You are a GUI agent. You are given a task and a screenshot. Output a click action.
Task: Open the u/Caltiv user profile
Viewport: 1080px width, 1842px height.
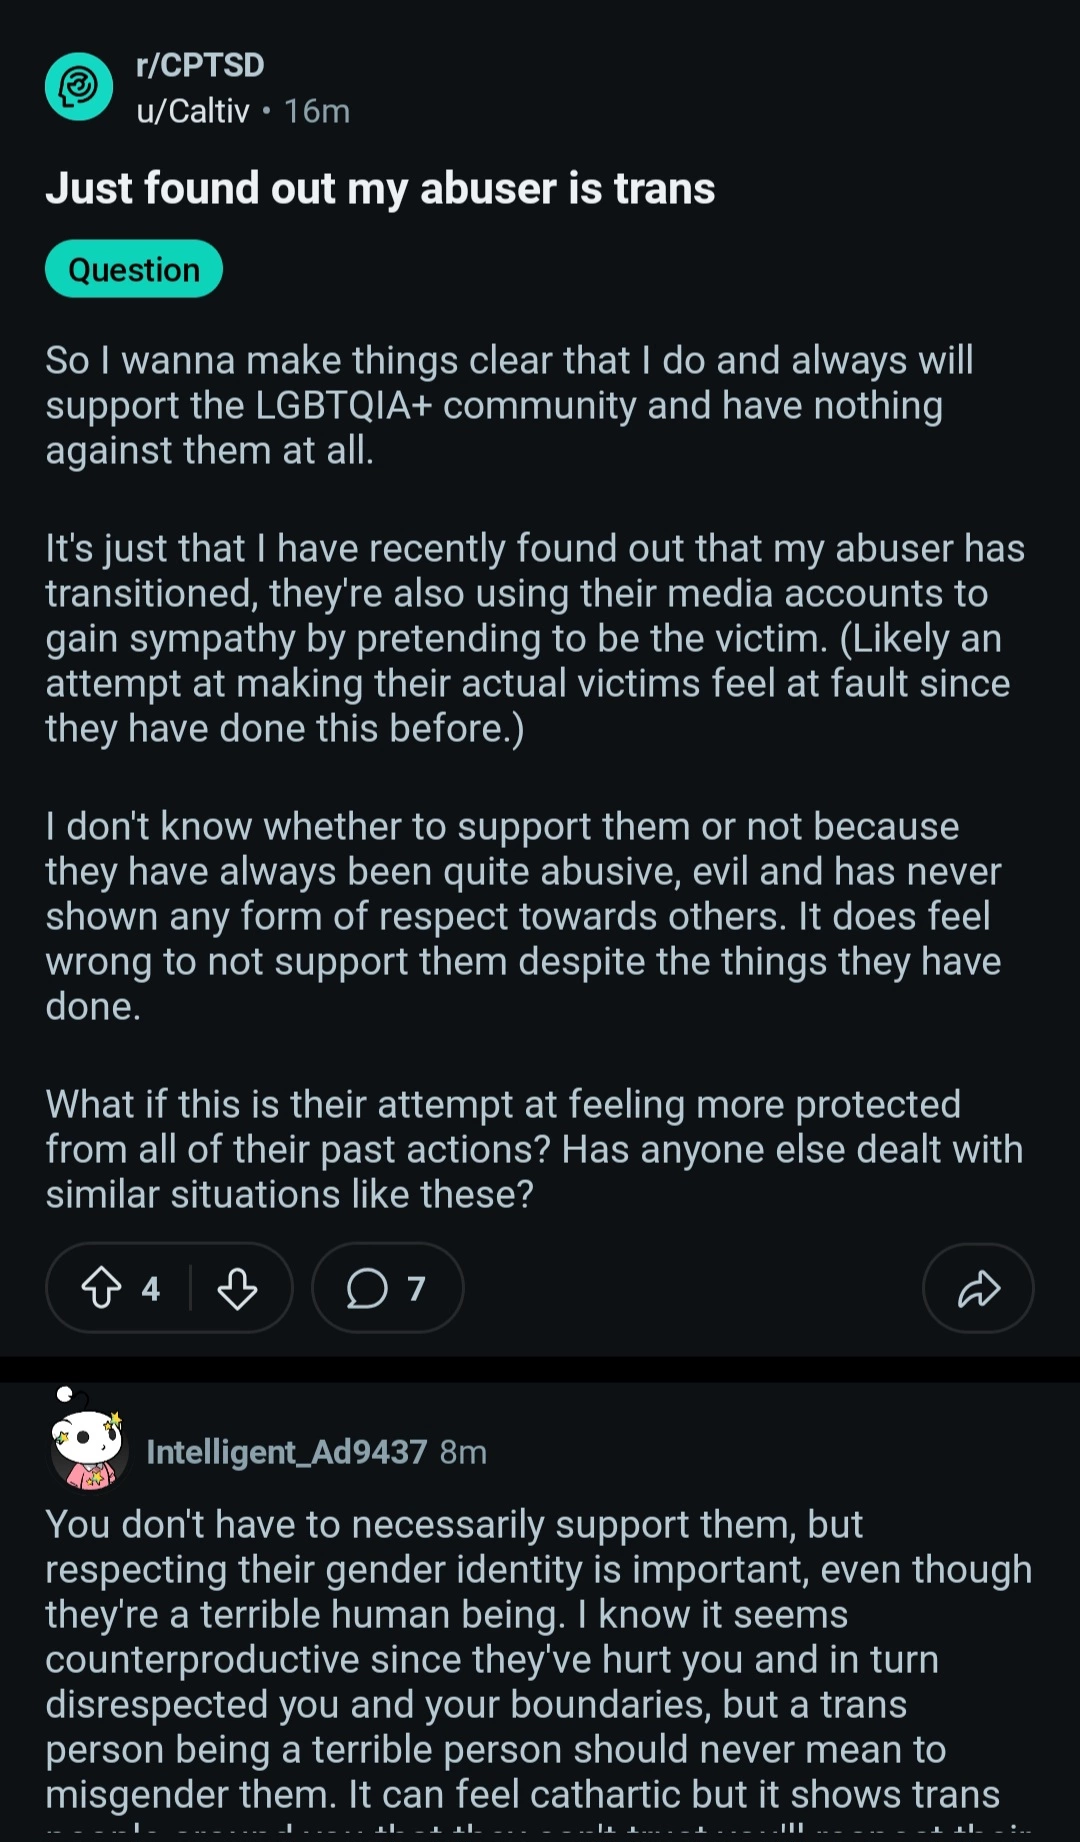[x=193, y=111]
